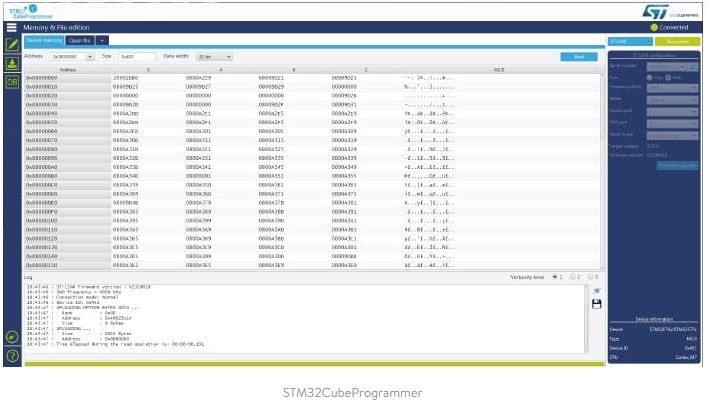This screenshot has height=406, width=707.
Task: Open Erasing & Programming download icon
Action: 12,63
